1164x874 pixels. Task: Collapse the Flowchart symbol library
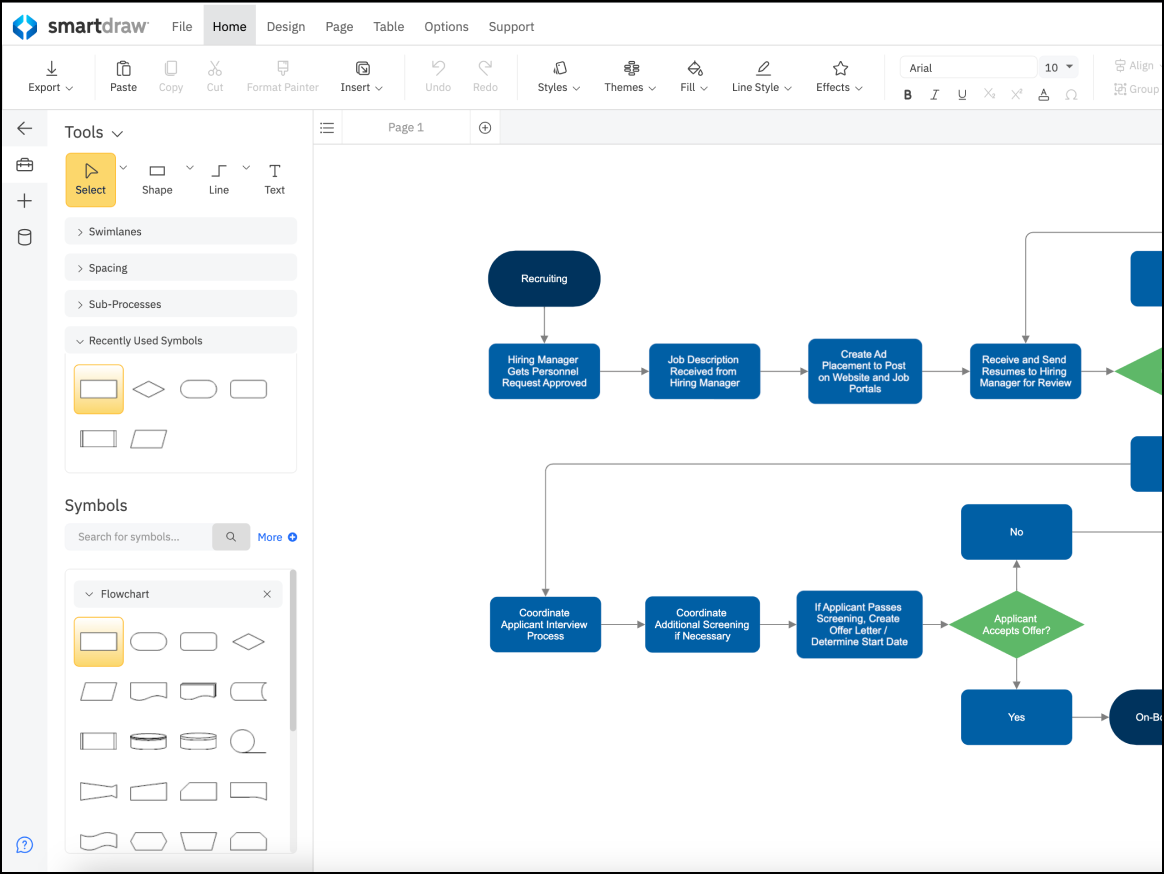point(89,594)
